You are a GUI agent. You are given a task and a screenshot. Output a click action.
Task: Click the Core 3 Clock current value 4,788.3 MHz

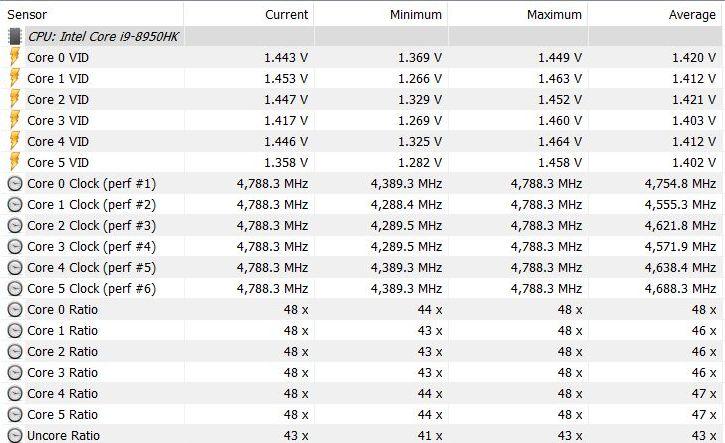tap(272, 246)
